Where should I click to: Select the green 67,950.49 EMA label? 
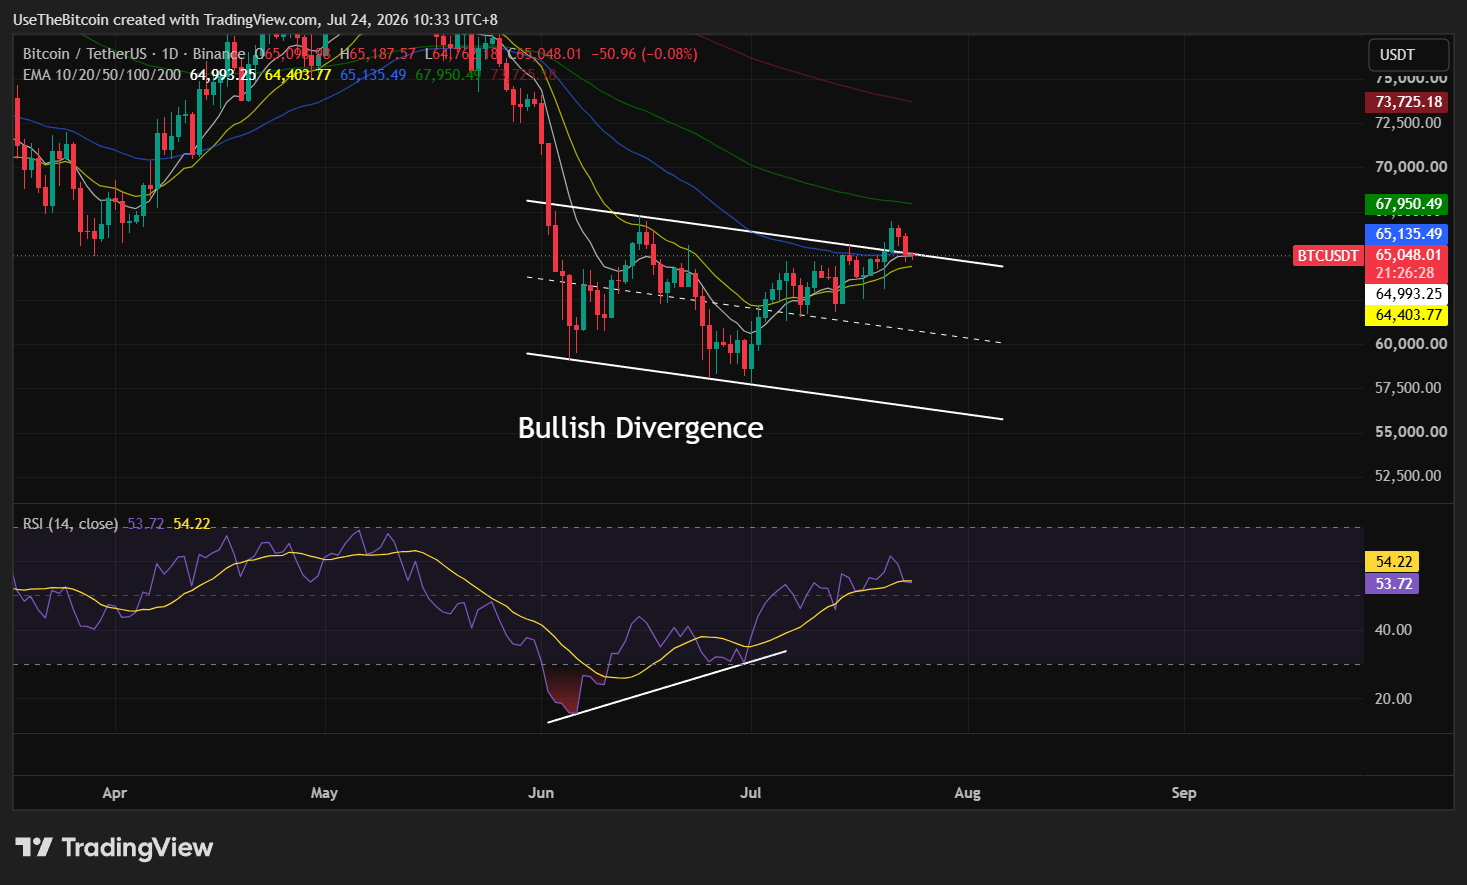(1406, 204)
